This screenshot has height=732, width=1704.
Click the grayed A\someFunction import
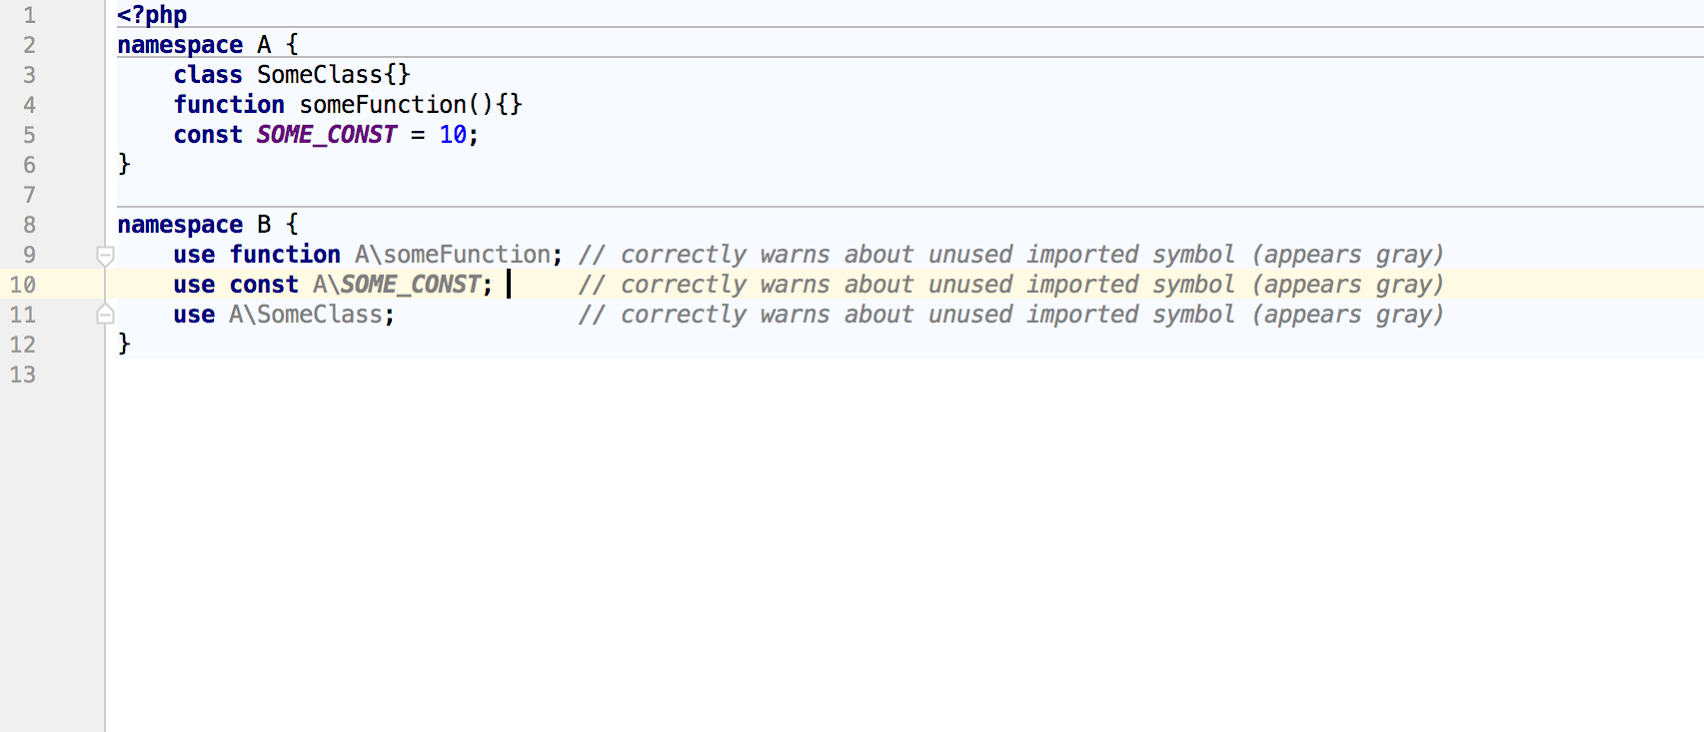click(x=452, y=255)
